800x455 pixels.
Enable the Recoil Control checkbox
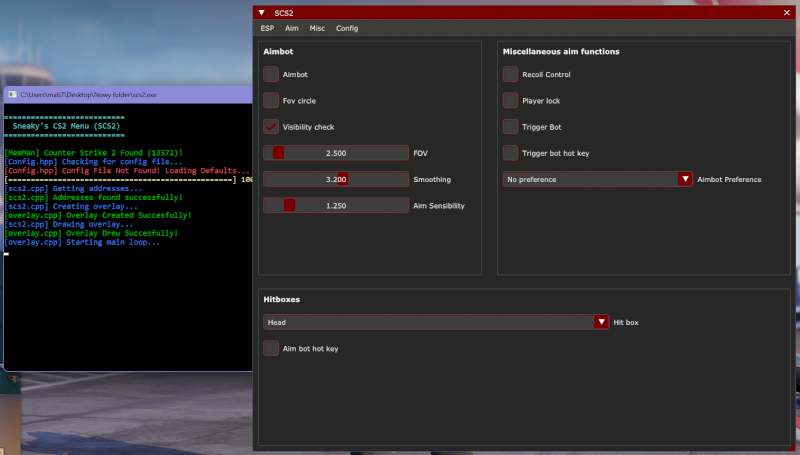click(x=511, y=74)
